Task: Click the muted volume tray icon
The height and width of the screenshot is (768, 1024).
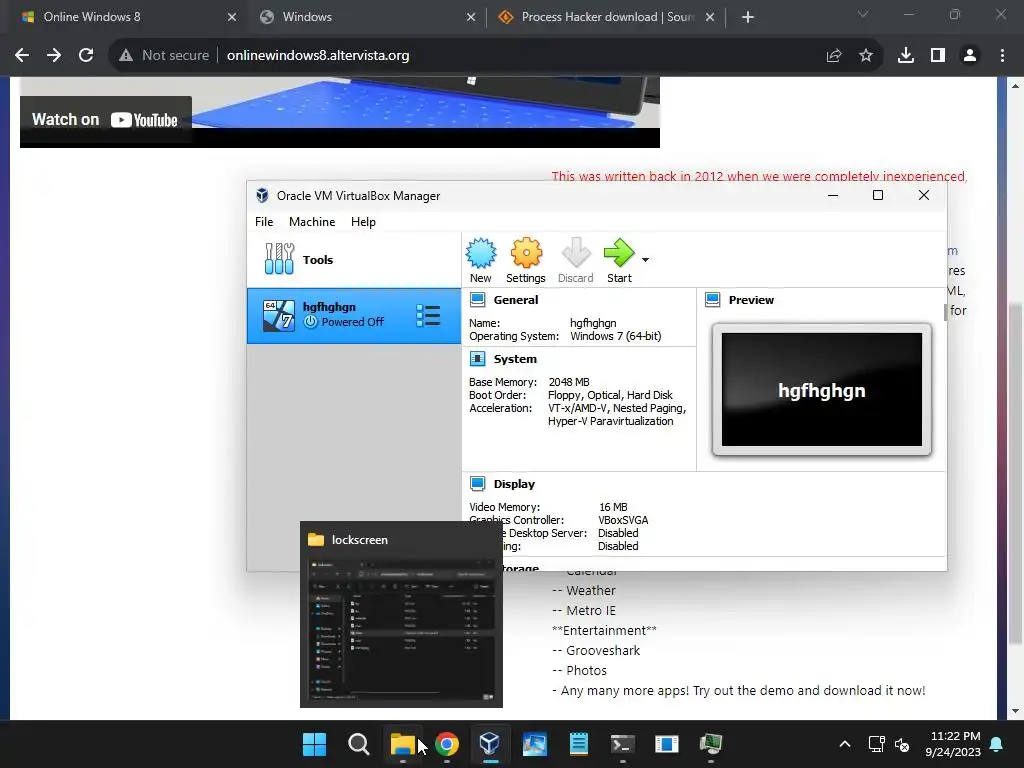Action: tap(902, 744)
